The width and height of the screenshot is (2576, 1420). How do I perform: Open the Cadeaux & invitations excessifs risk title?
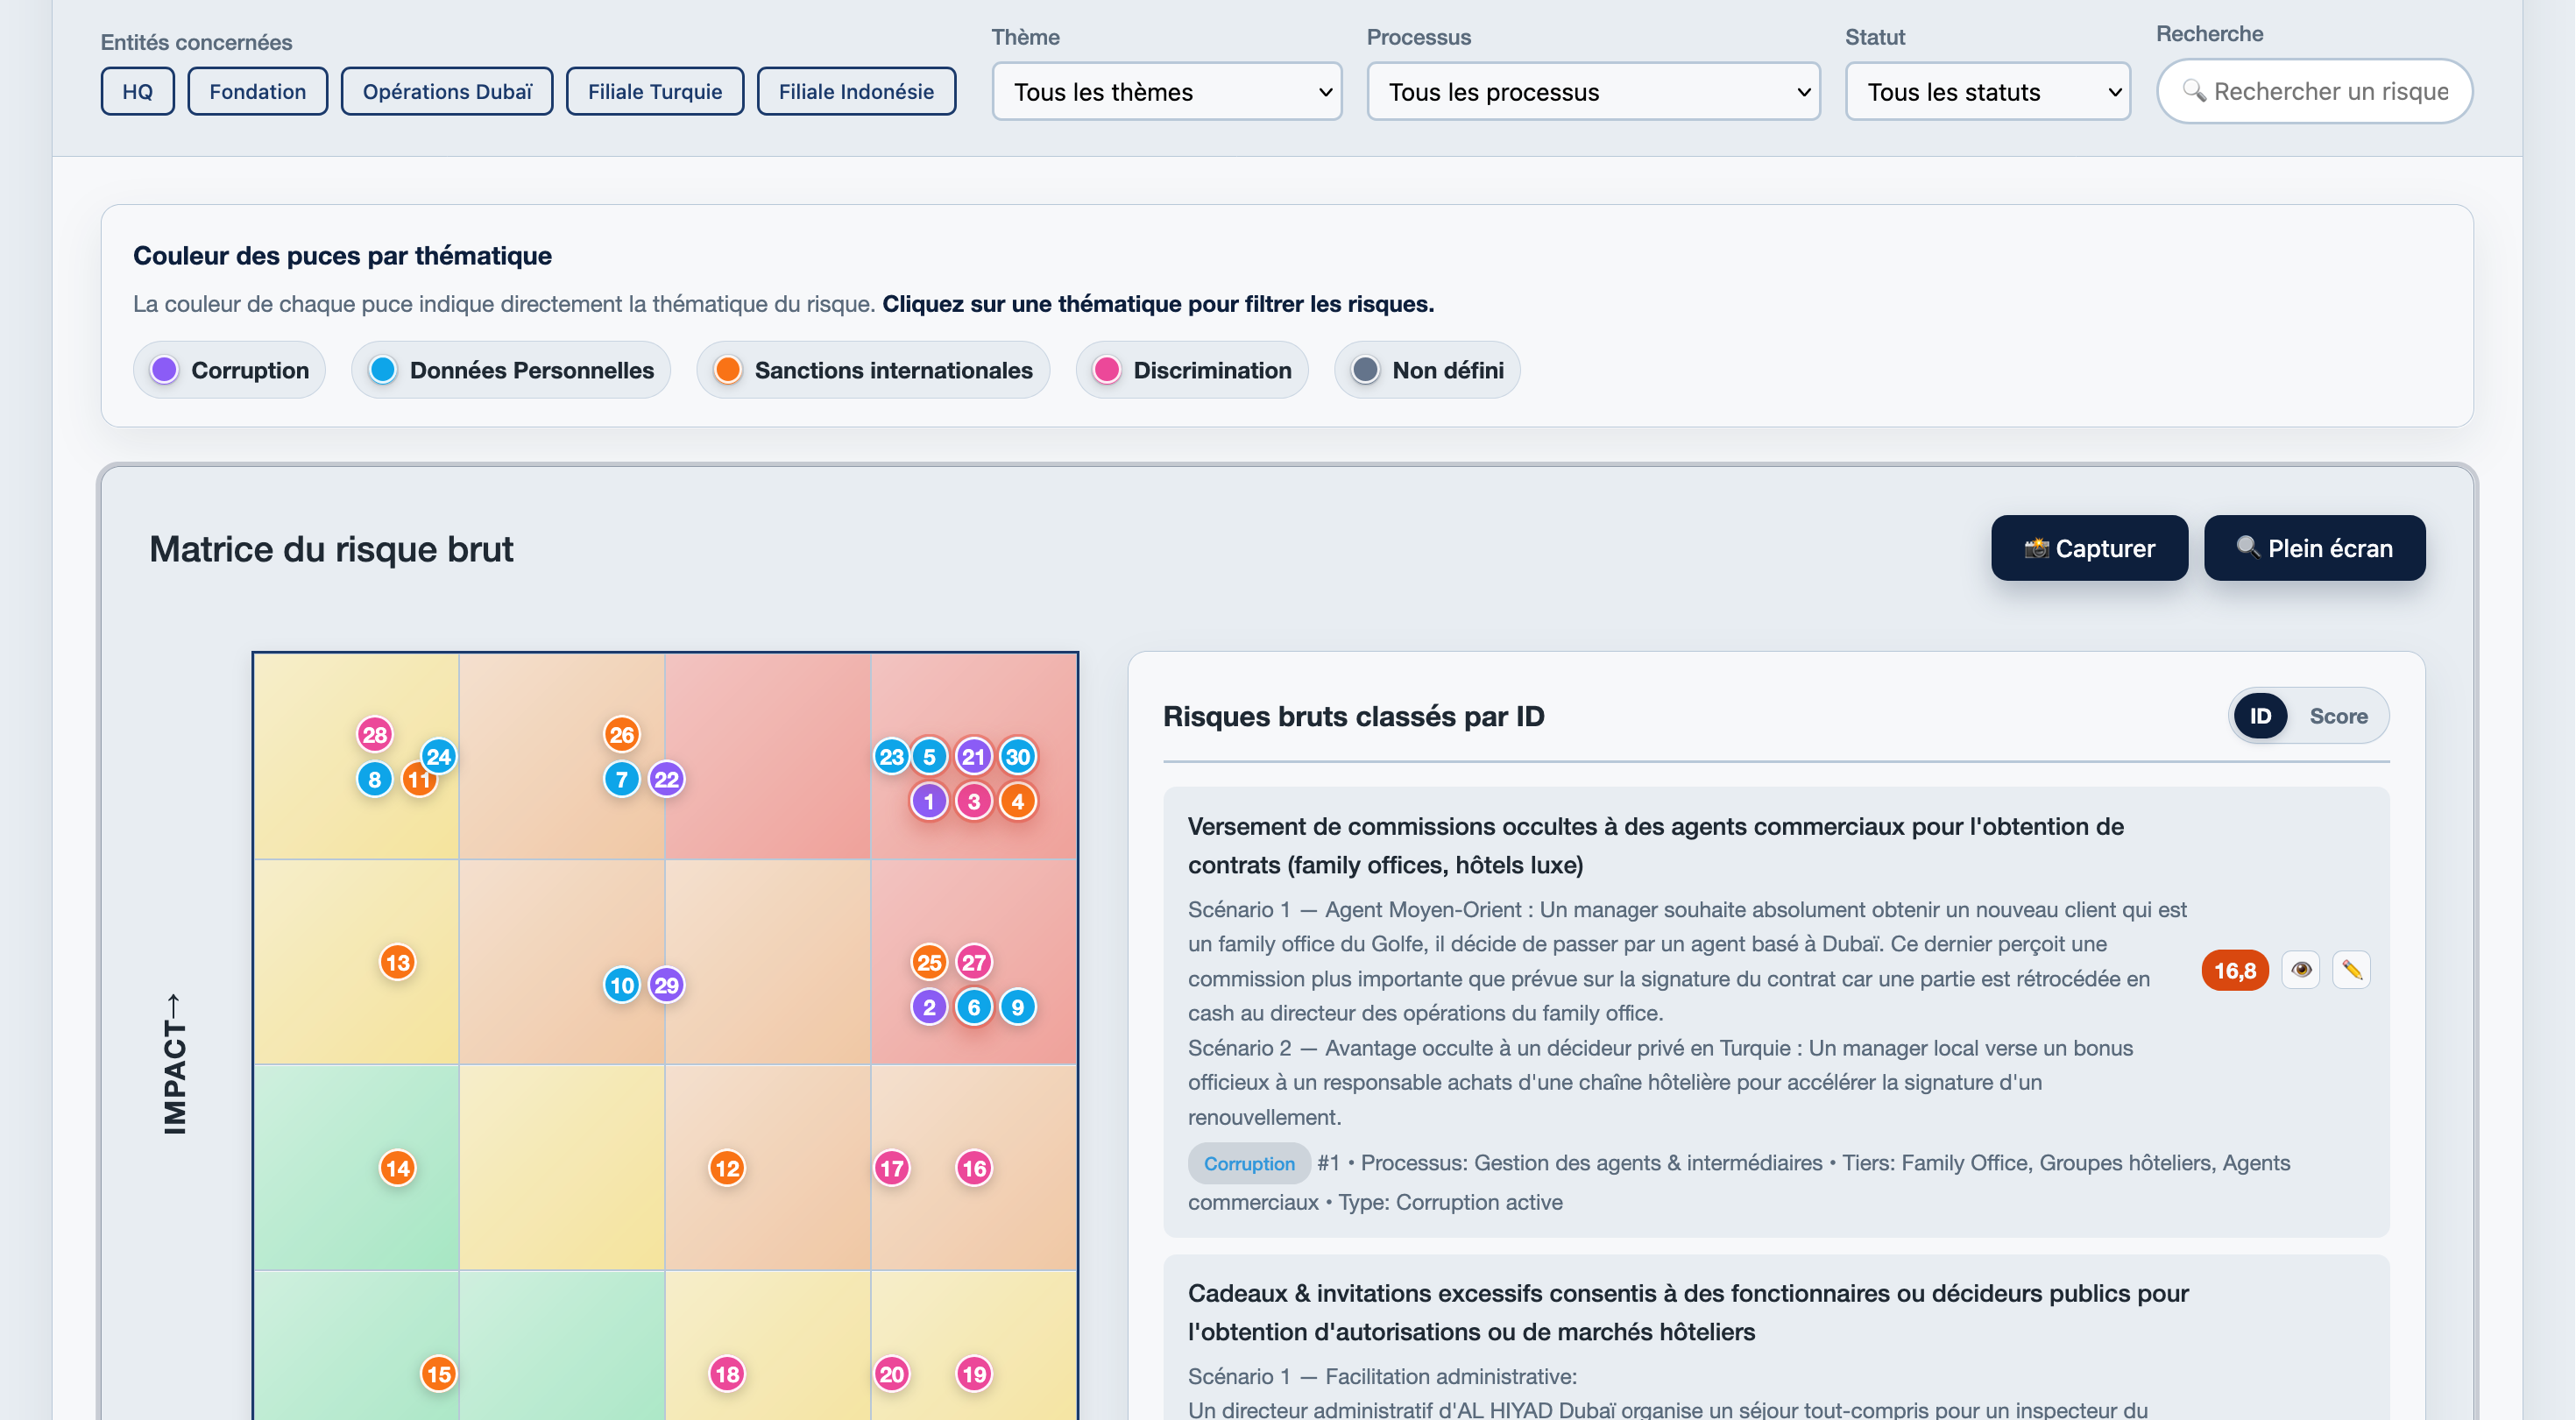click(1689, 1313)
